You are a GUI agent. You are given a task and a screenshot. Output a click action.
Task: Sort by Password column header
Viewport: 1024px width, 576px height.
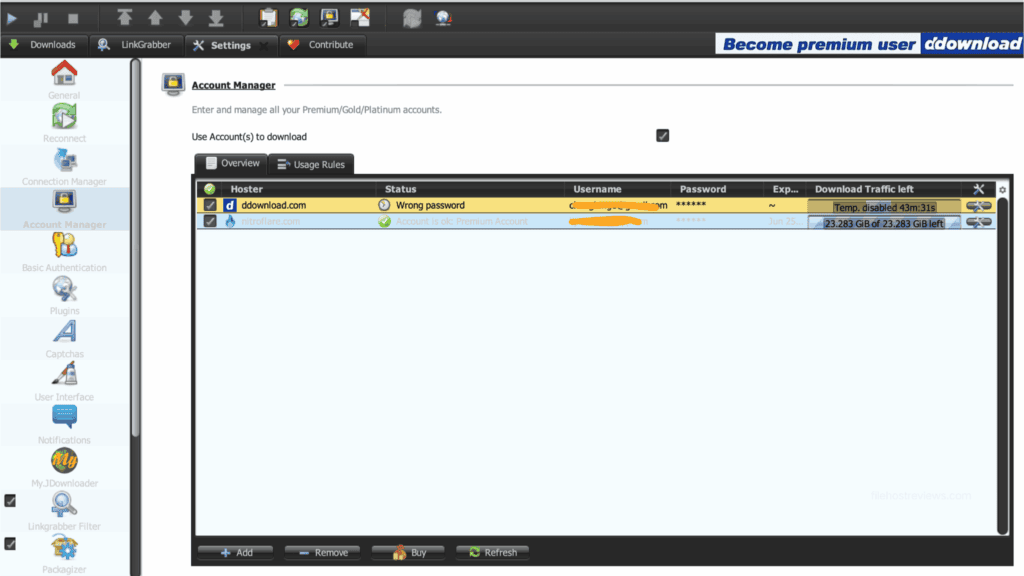[717, 189]
